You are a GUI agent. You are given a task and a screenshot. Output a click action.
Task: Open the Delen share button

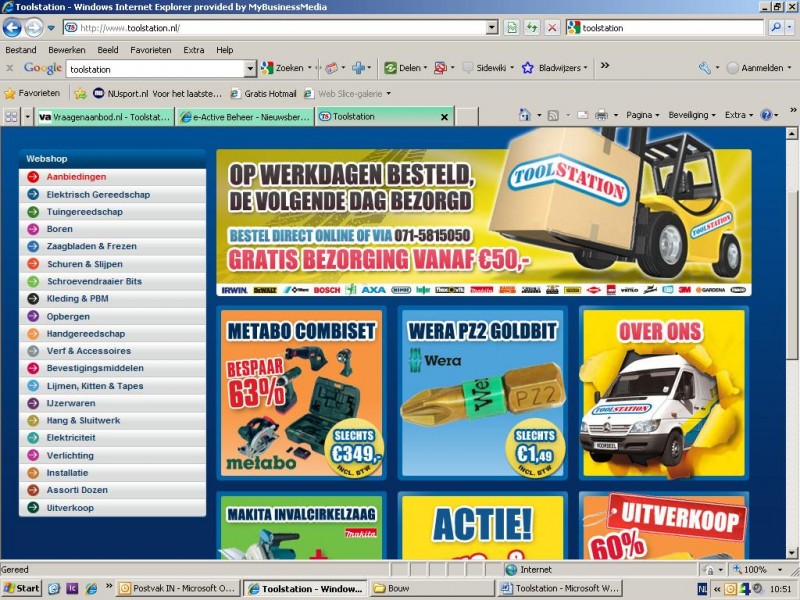click(405, 68)
